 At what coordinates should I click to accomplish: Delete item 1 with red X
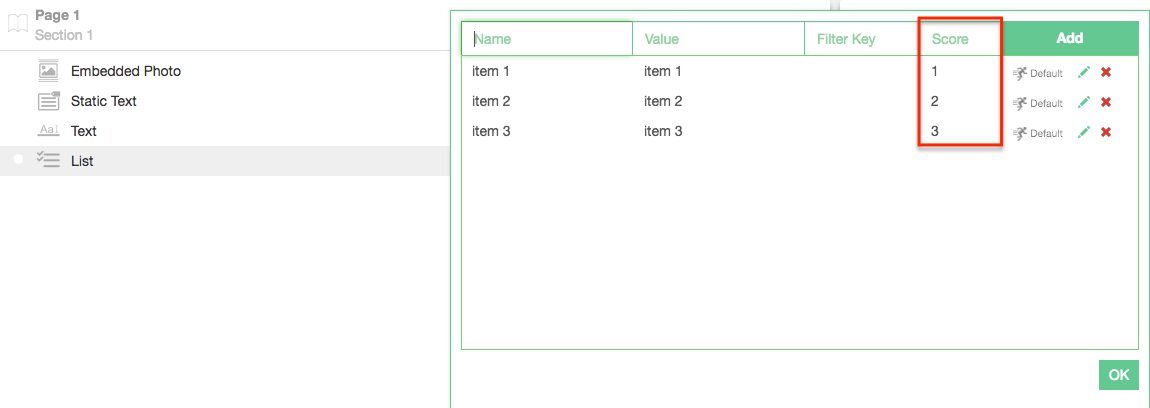click(x=1106, y=73)
